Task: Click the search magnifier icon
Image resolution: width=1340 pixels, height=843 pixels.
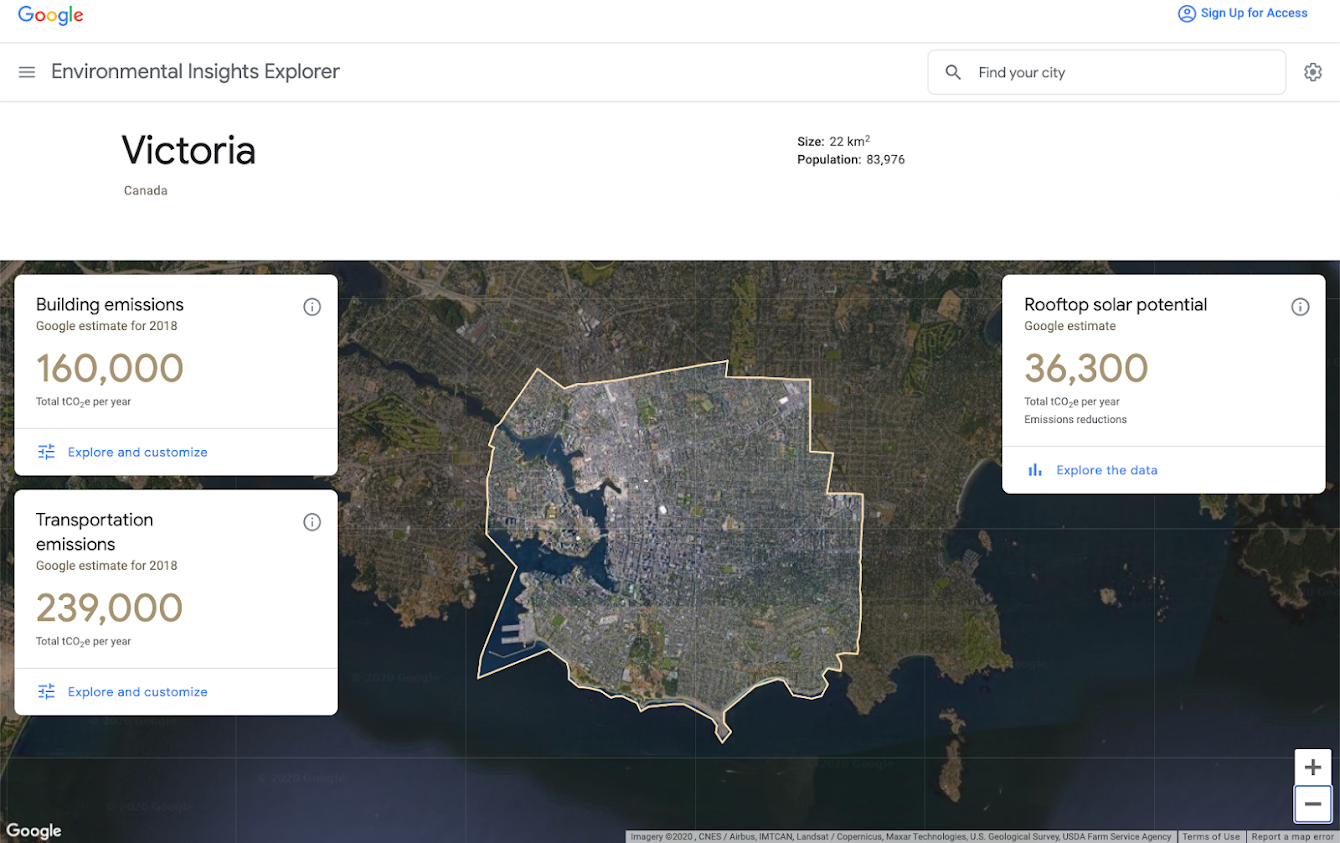Action: pos(953,72)
